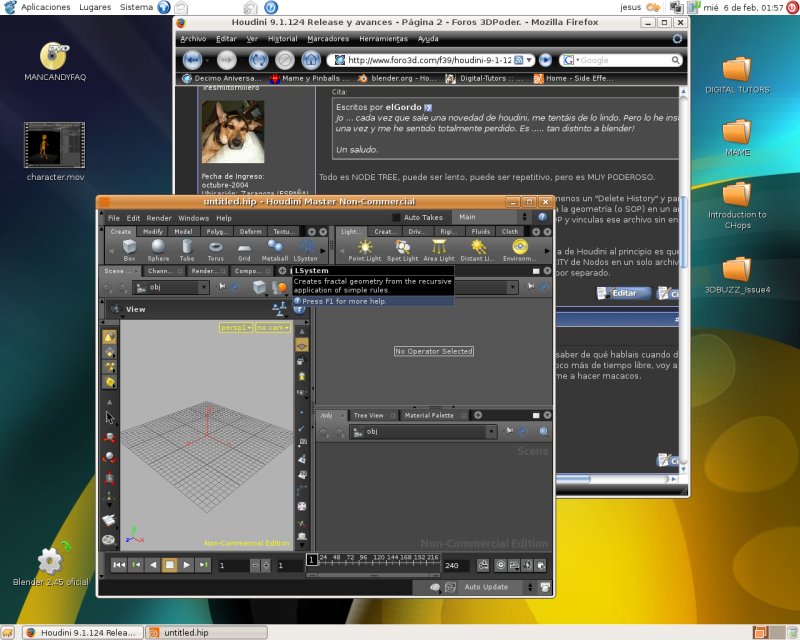Viewport: 800px width, 640px height.
Task: Click the cube display icon in Scene pane toolbar
Action: 260,287
